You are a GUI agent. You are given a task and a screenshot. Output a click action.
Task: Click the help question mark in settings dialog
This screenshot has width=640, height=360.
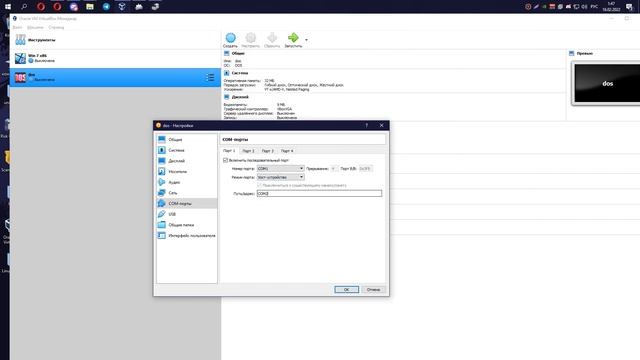click(x=367, y=125)
